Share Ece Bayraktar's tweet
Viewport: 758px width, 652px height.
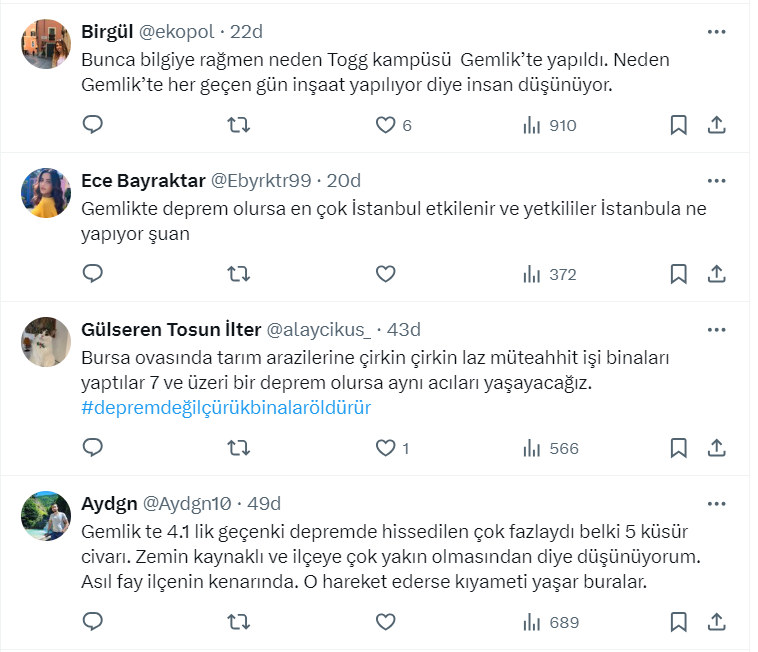[x=716, y=274]
